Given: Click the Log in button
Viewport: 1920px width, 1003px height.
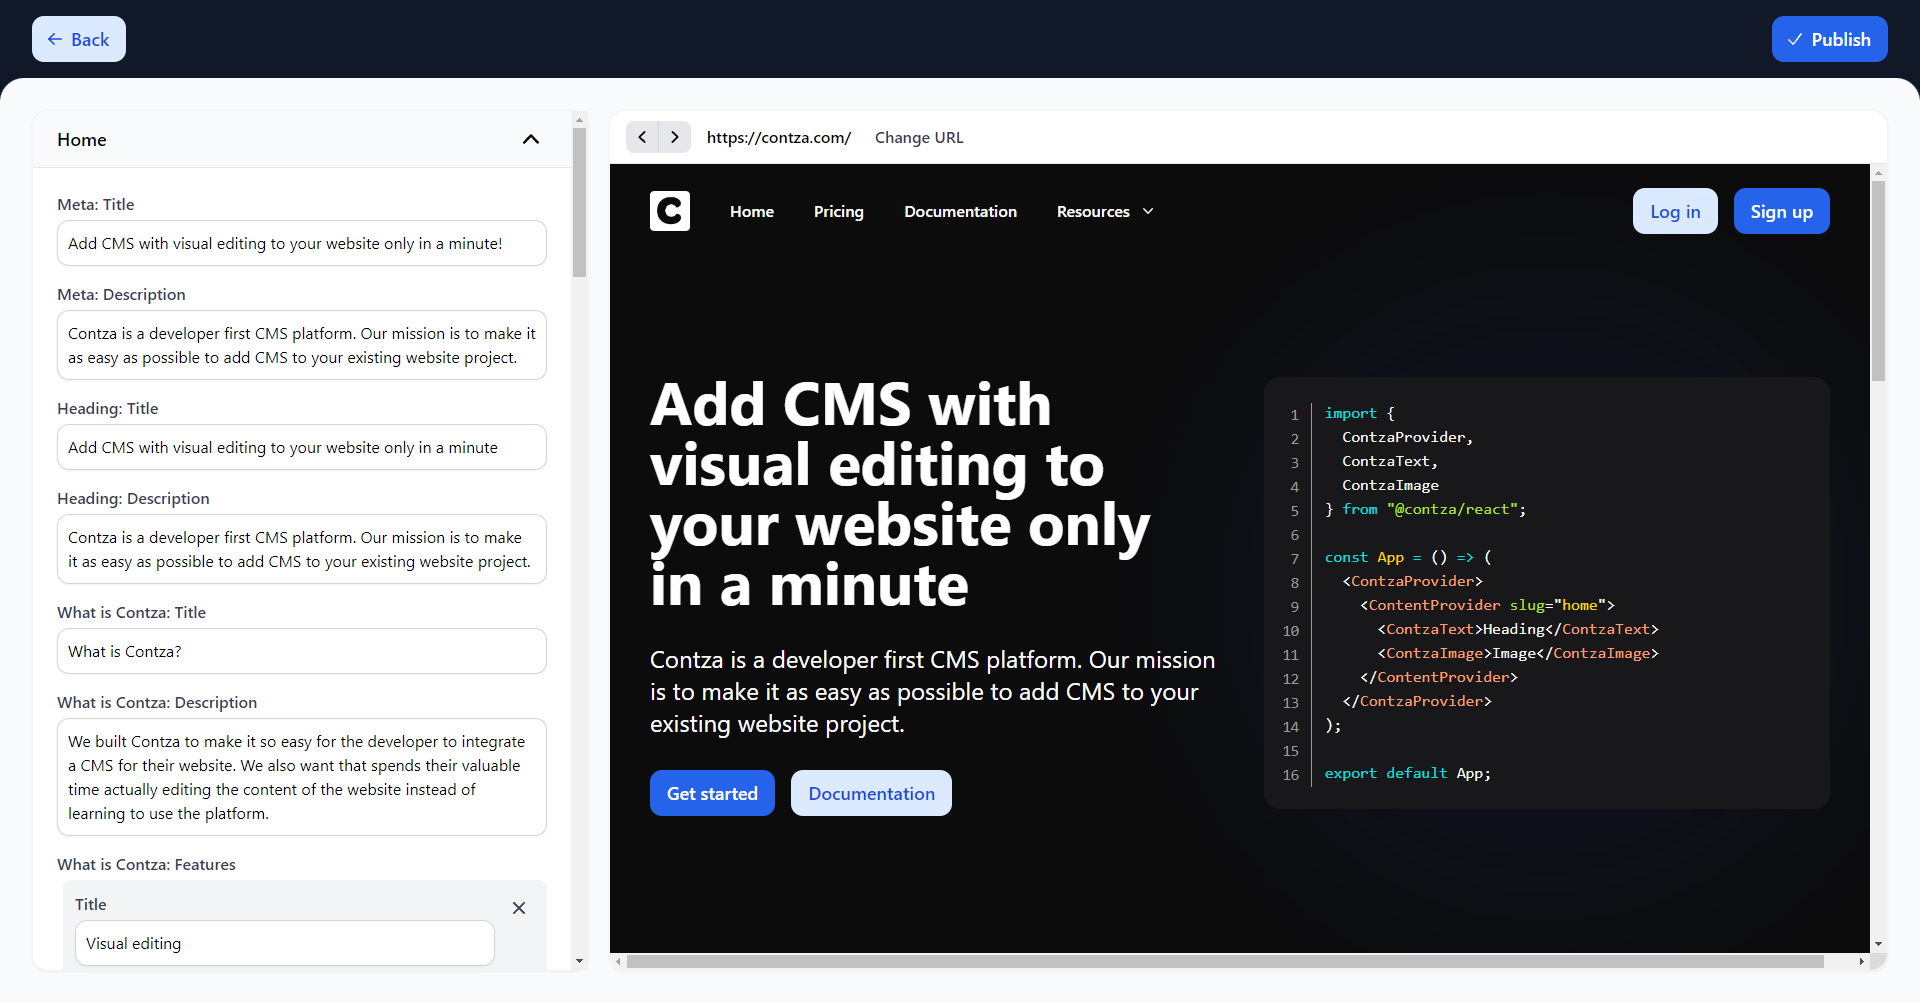Looking at the screenshot, I should coord(1675,211).
